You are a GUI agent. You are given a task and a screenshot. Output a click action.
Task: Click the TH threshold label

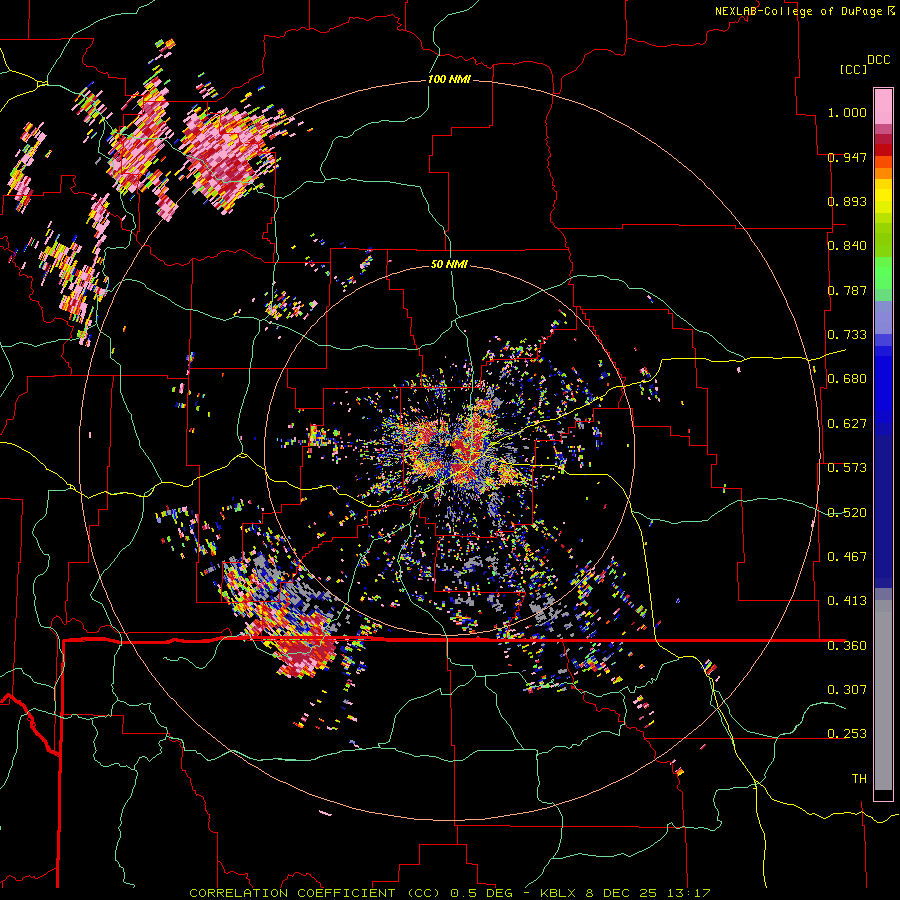click(859, 779)
